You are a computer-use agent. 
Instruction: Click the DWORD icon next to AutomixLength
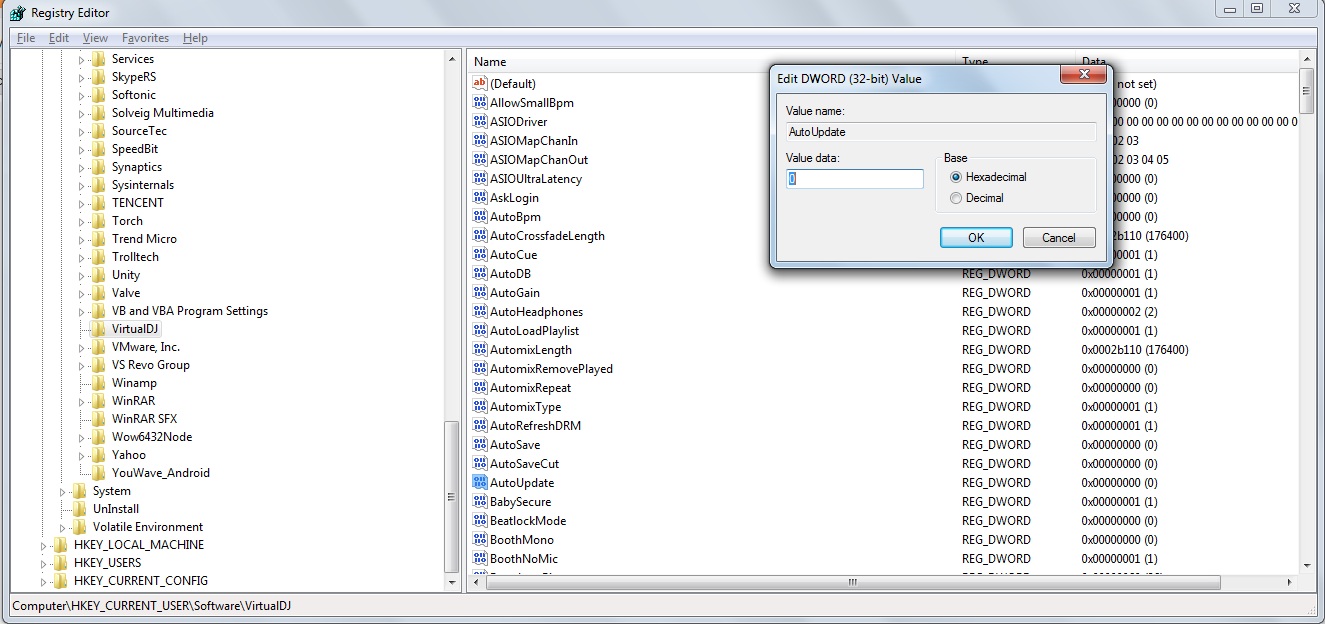tap(481, 349)
